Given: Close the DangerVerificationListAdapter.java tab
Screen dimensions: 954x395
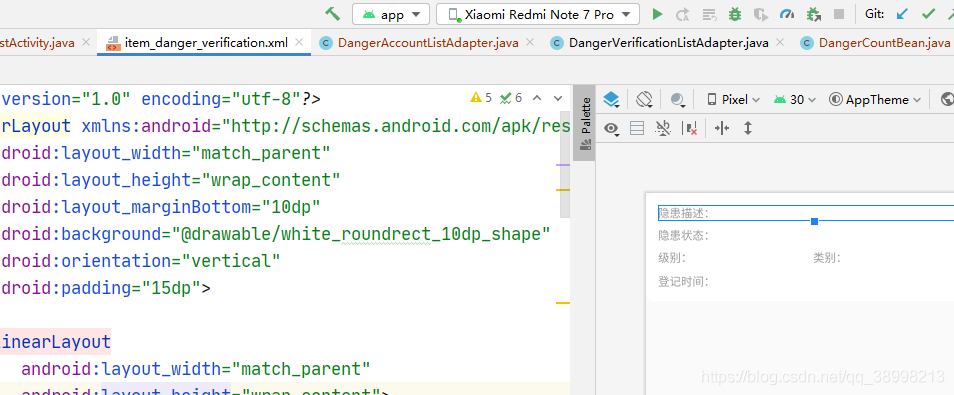Looking at the screenshot, I should [x=780, y=43].
